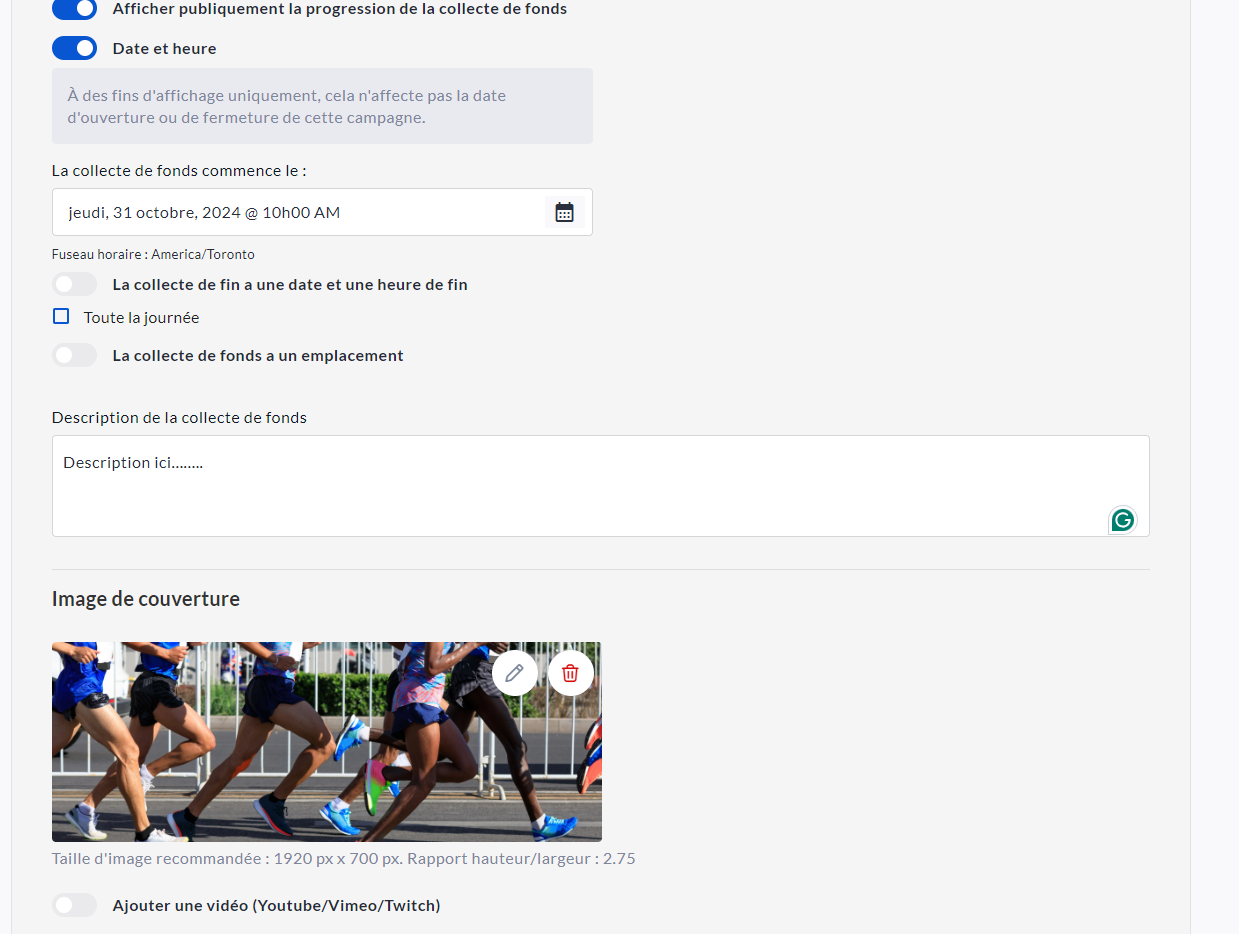Enable the fundraiser location toggle switch
Image resolution: width=1239 pixels, height=934 pixels.
pos(75,355)
